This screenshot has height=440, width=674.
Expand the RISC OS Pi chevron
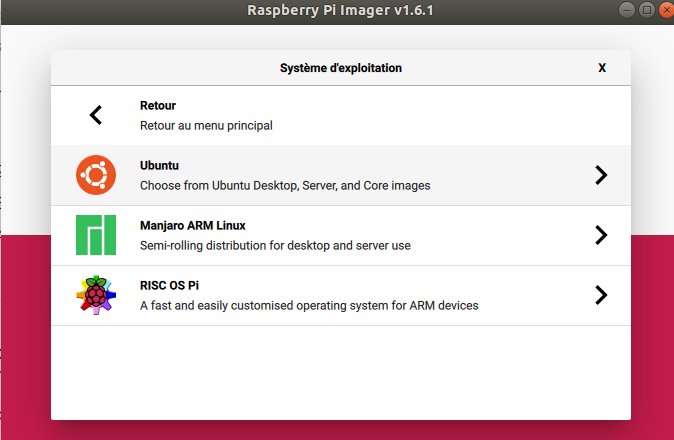pyautogui.click(x=601, y=295)
